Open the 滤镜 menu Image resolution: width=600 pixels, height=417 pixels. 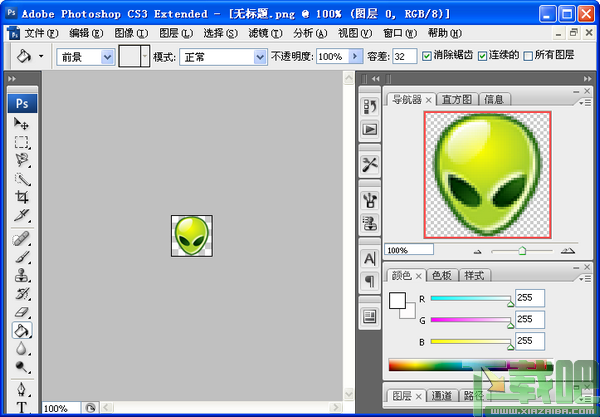coord(265,34)
